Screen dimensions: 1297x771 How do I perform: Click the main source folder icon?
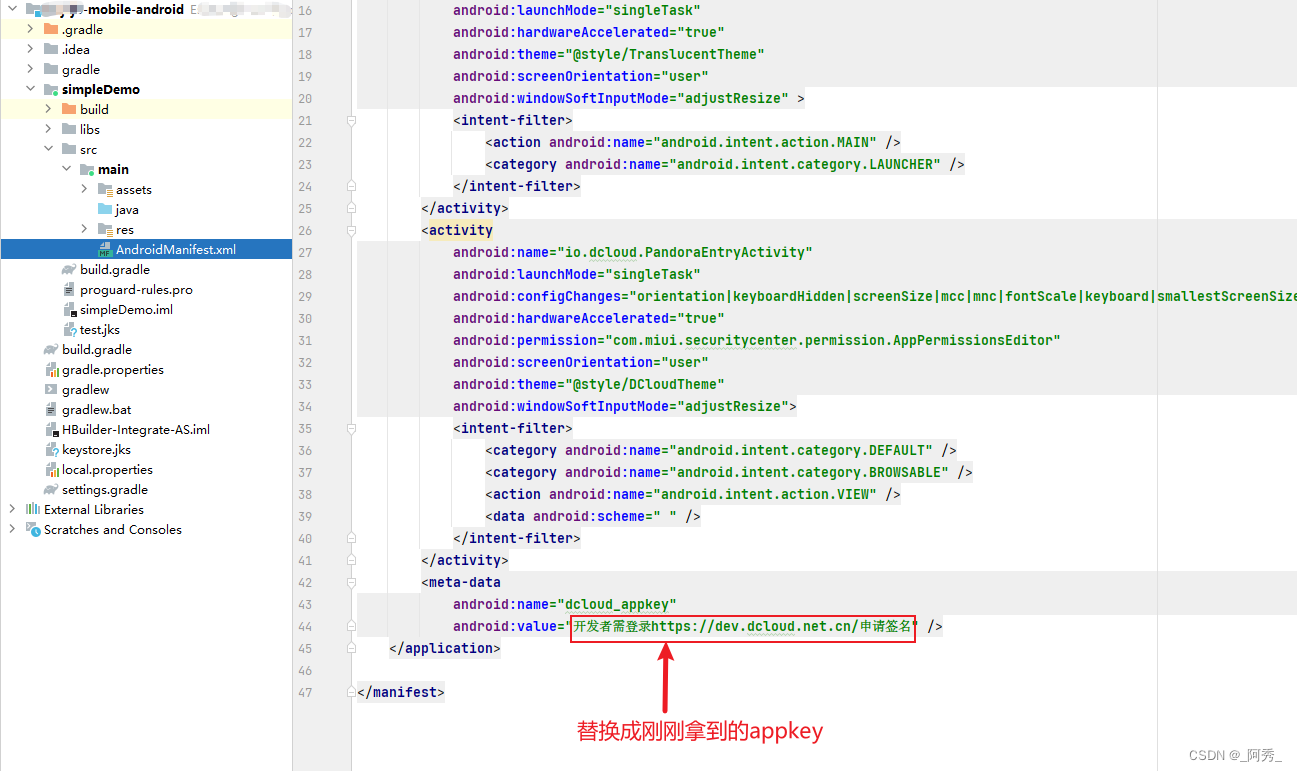[x=87, y=169]
